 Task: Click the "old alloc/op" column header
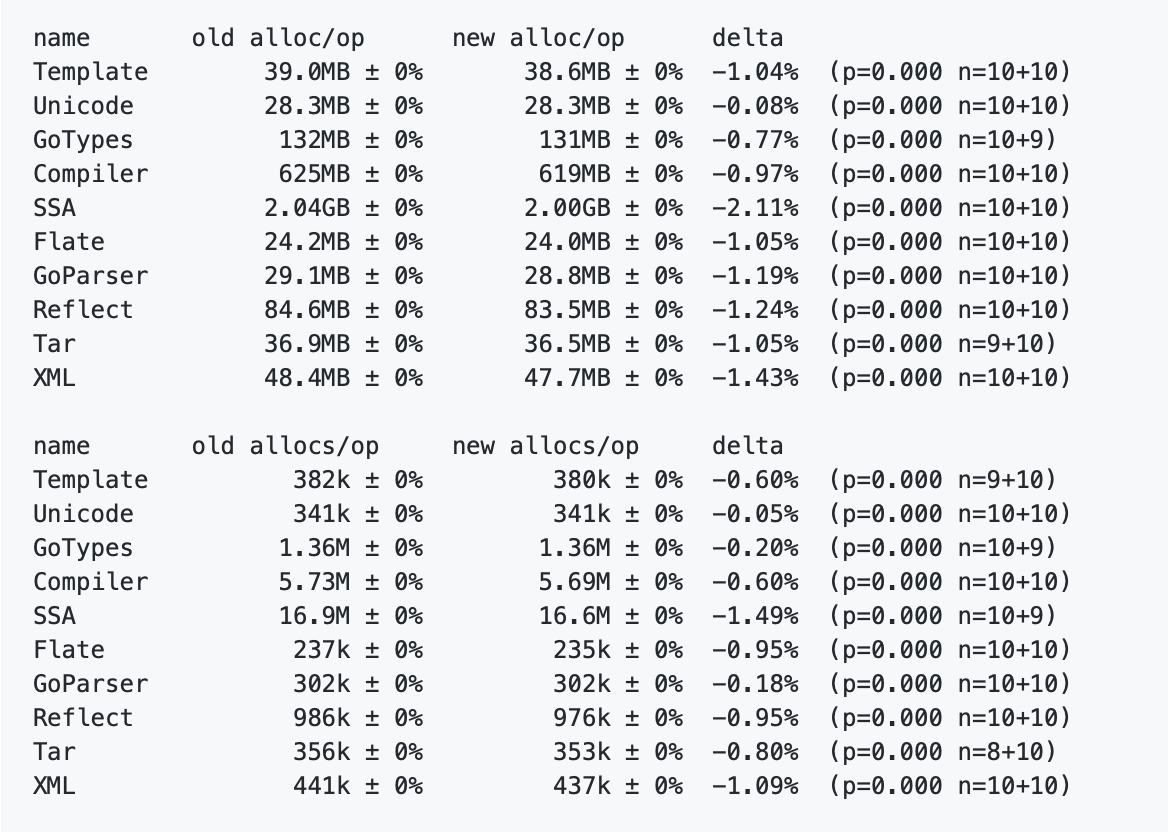278,38
